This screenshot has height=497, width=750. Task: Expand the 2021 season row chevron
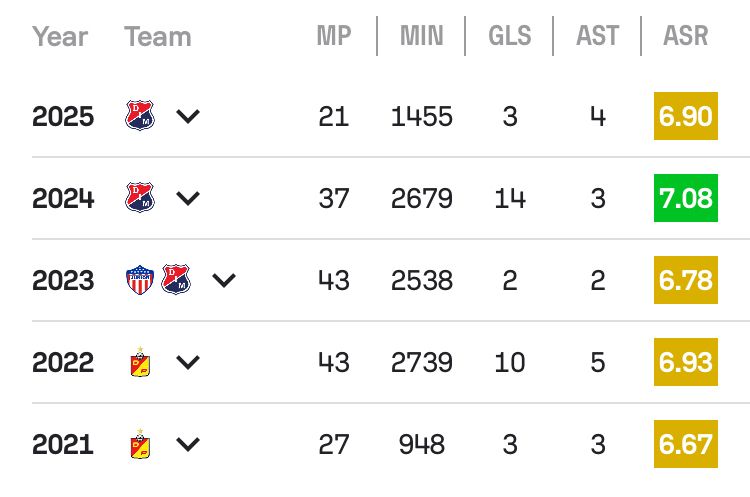coord(188,443)
